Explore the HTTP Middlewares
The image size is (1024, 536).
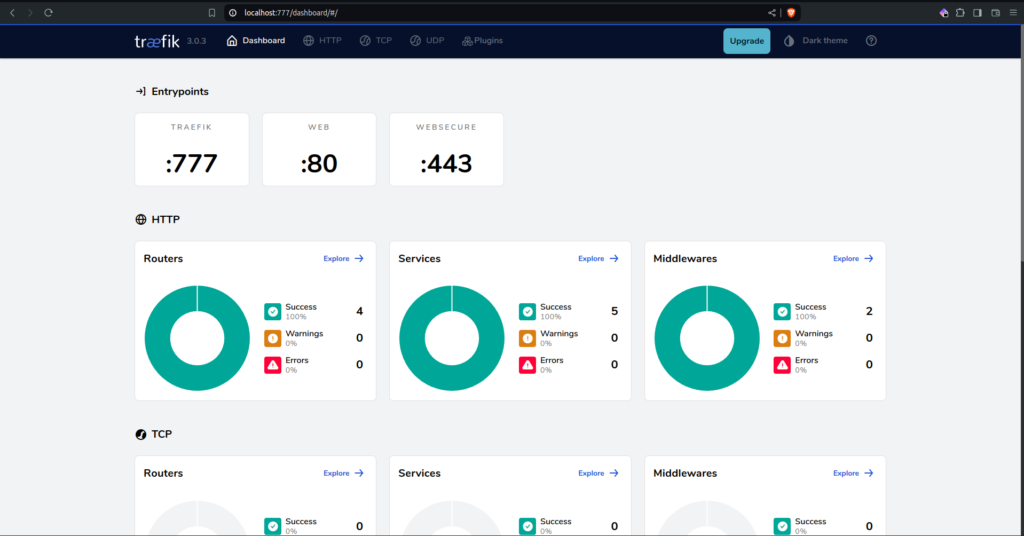point(853,259)
